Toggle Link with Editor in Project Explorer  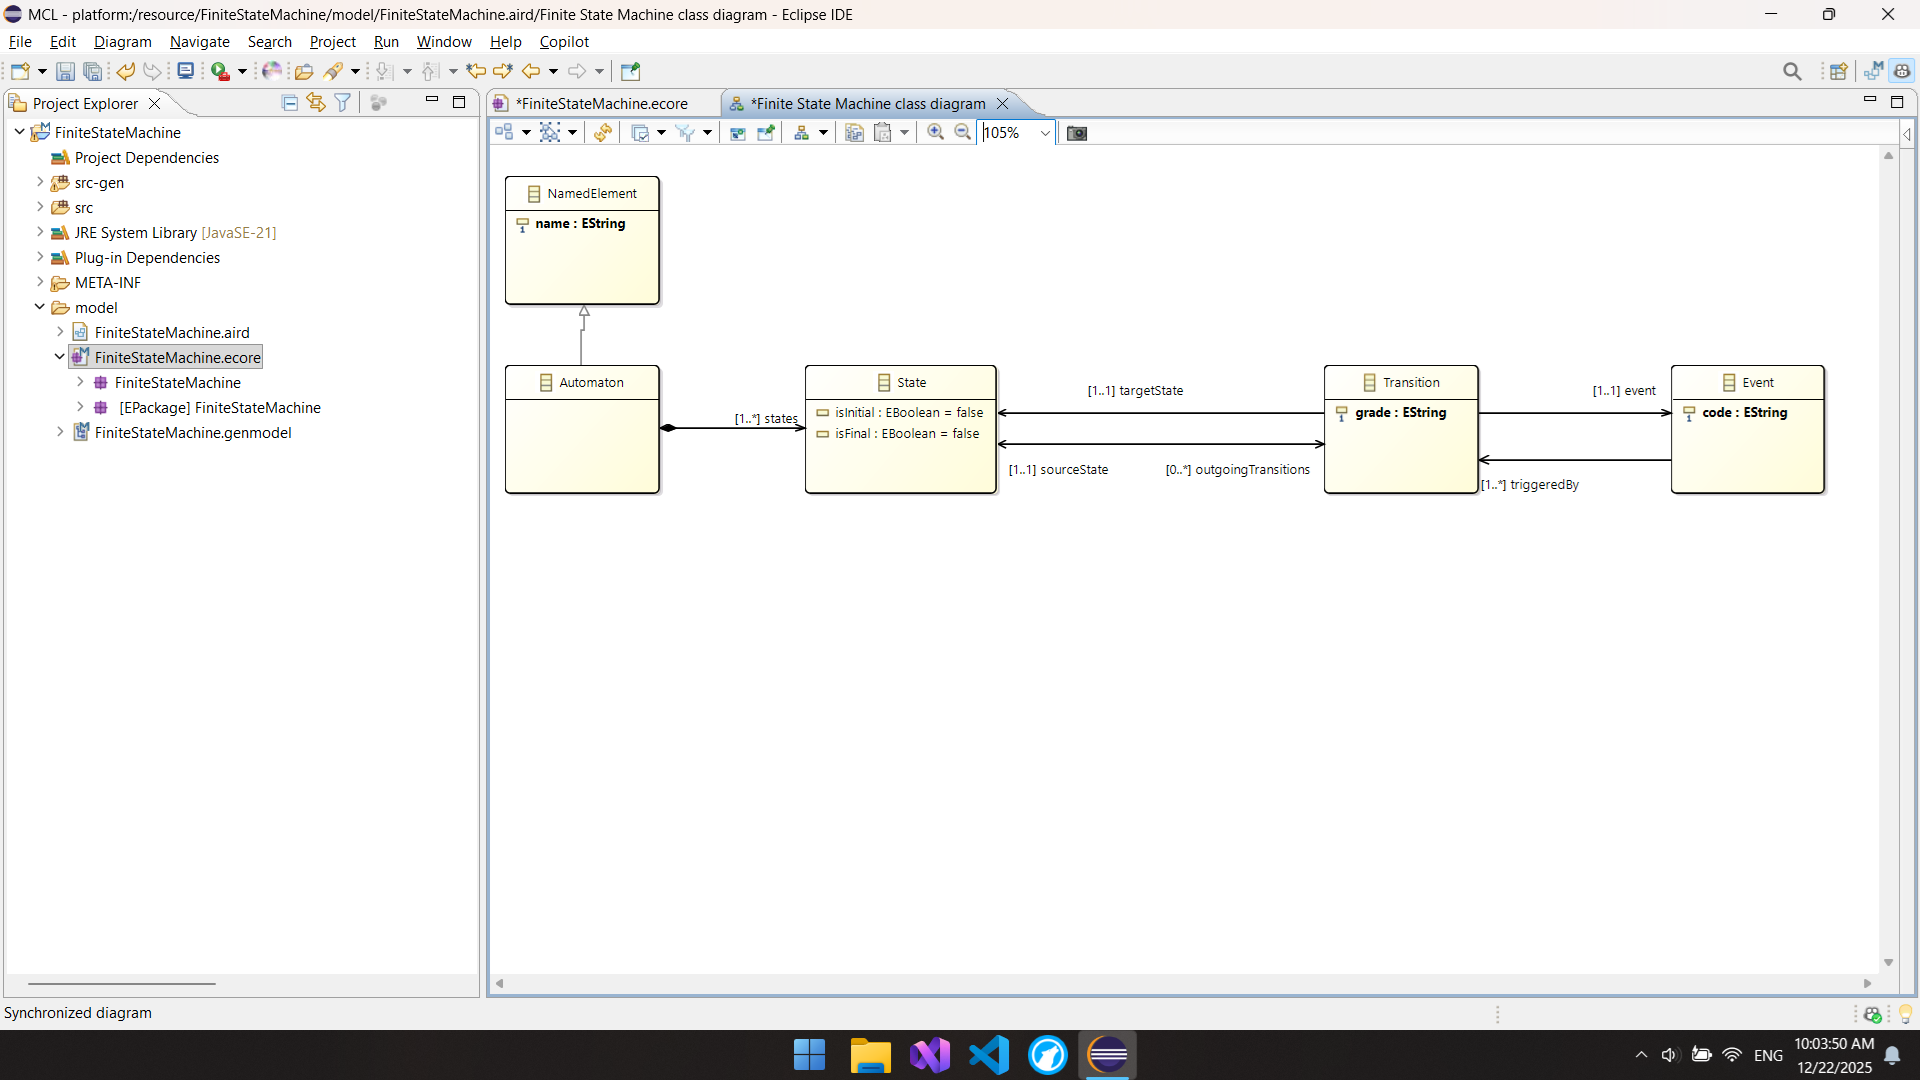coord(316,103)
